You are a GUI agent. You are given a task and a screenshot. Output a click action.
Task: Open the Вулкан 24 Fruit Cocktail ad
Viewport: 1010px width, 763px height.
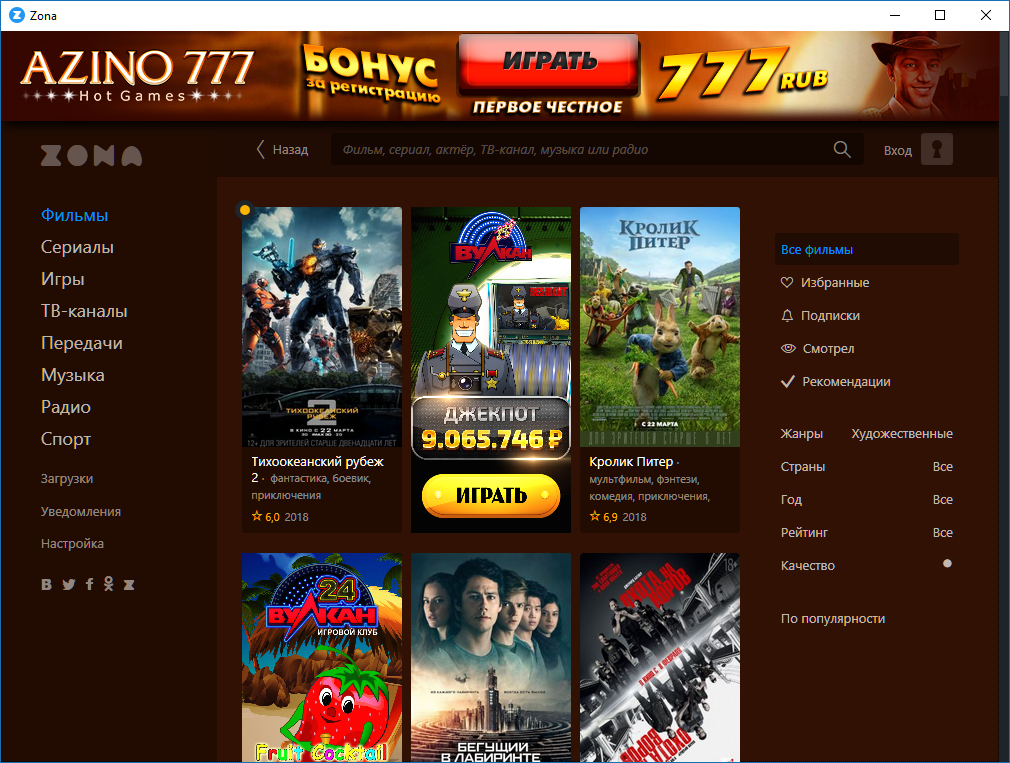(321, 657)
